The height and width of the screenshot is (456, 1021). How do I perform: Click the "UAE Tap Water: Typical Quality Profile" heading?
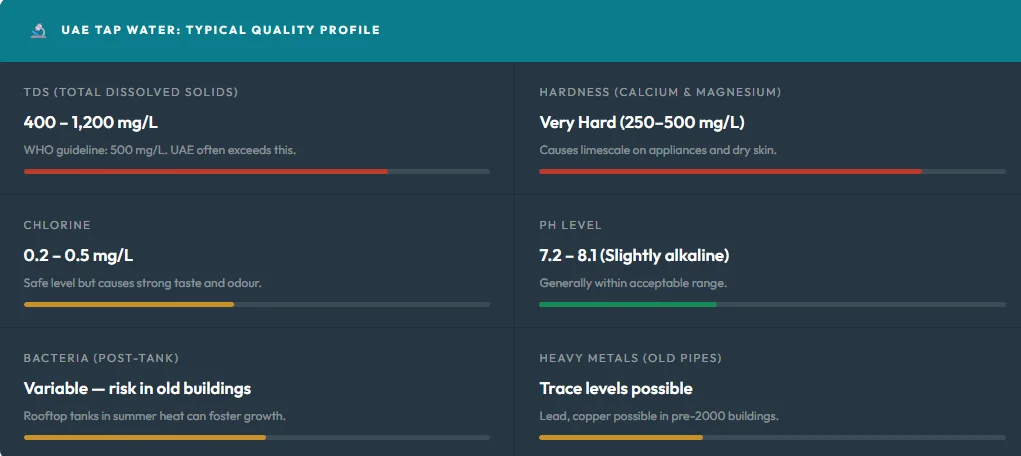pyautogui.click(x=220, y=30)
